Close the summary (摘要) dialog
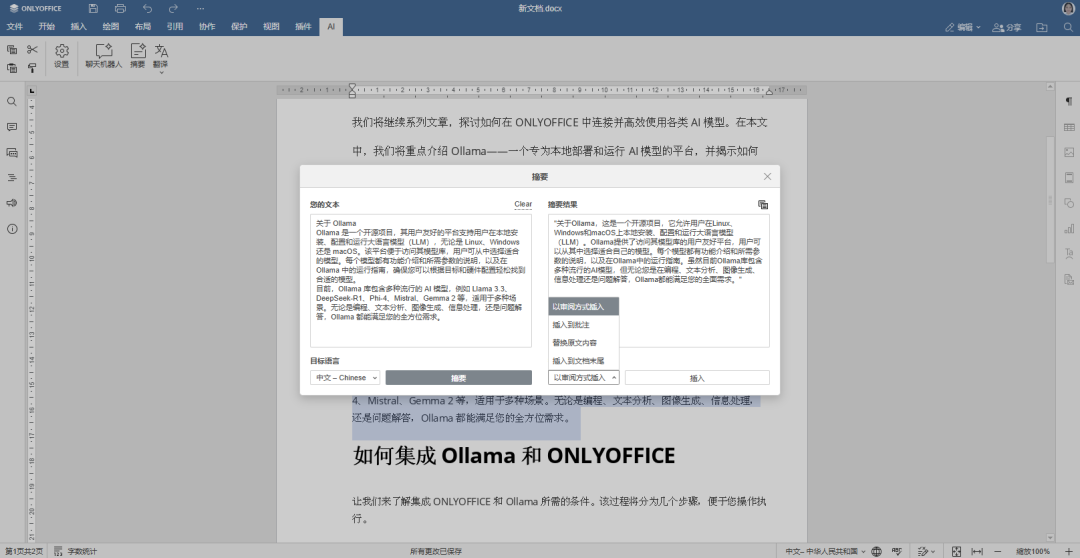The width and height of the screenshot is (1080, 558). (767, 177)
